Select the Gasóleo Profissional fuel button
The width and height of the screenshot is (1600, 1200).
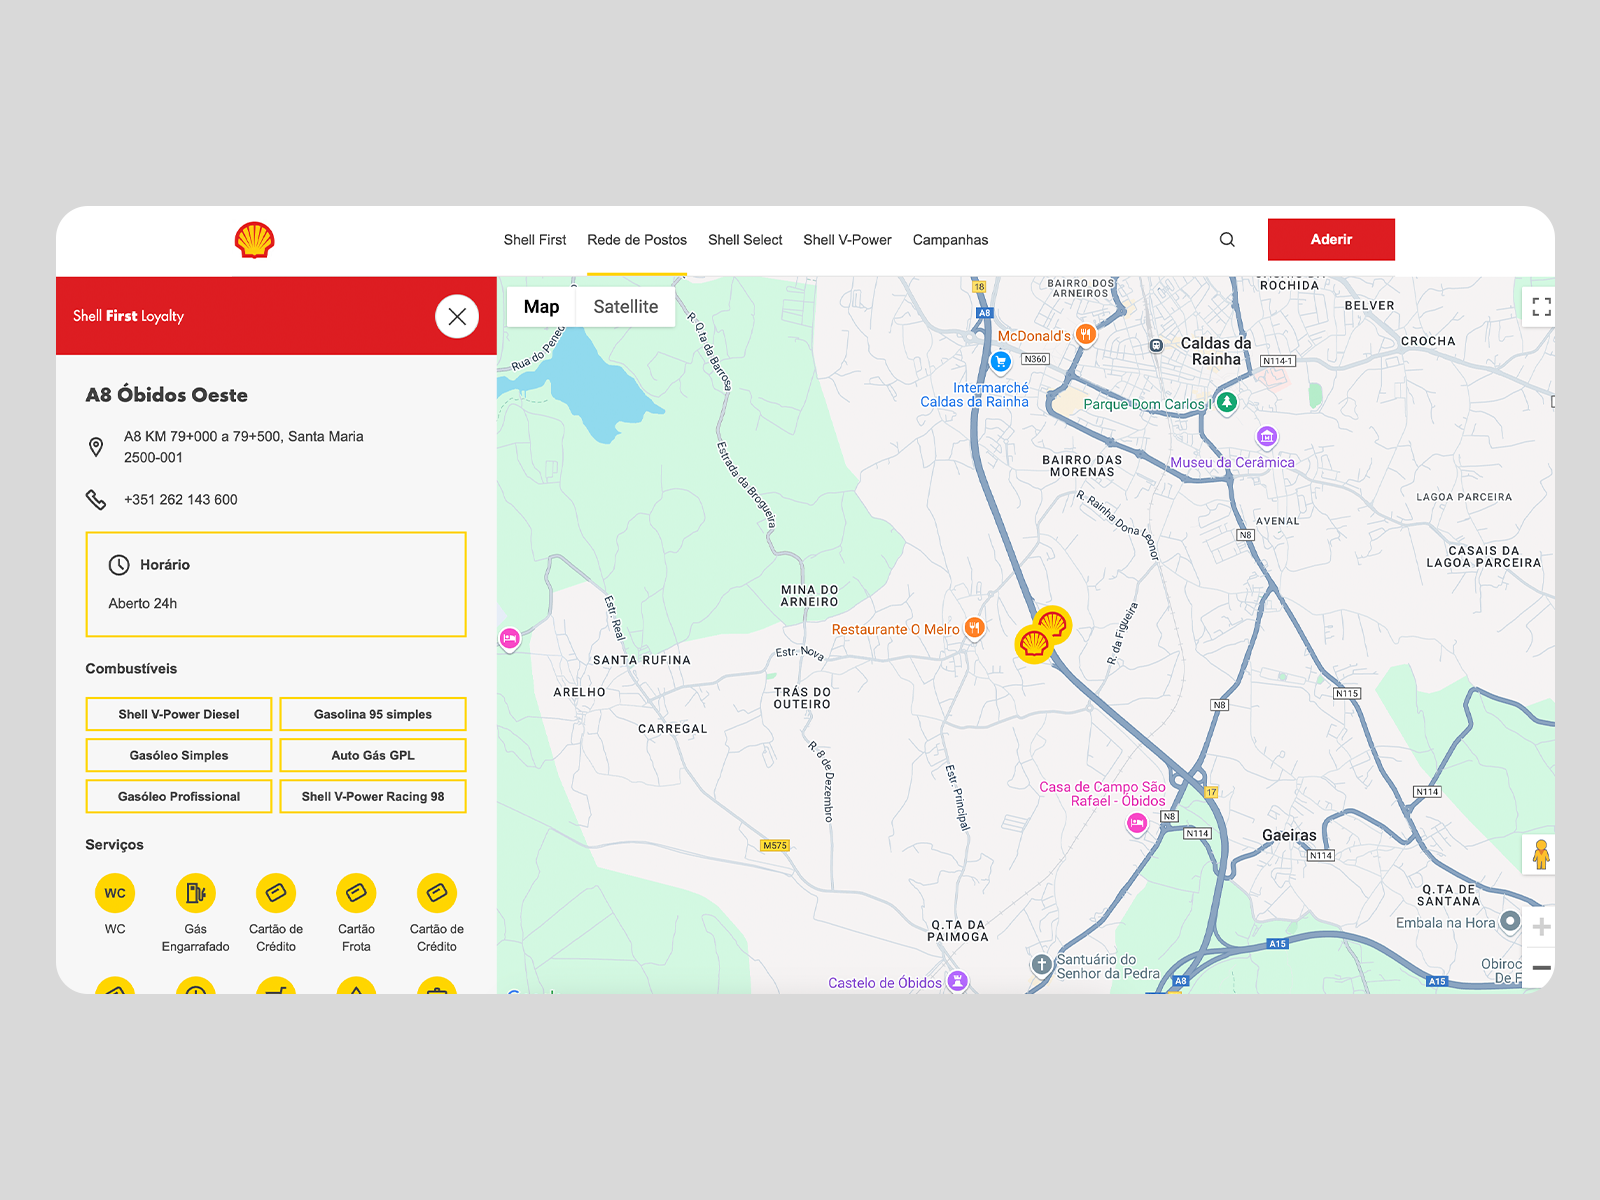(x=179, y=796)
